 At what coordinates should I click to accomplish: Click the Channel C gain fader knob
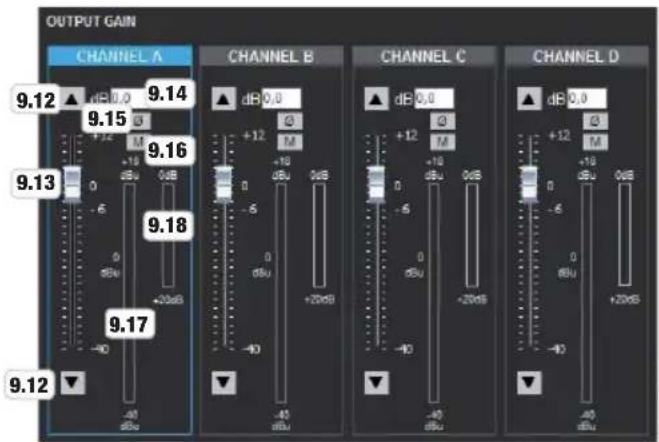(376, 184)
